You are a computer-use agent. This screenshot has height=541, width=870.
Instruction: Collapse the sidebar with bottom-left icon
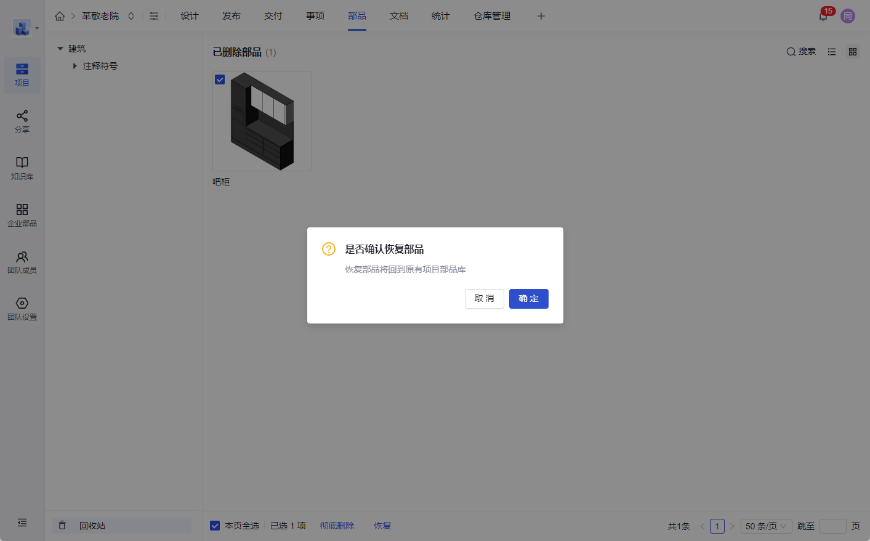tap(22, 523)
